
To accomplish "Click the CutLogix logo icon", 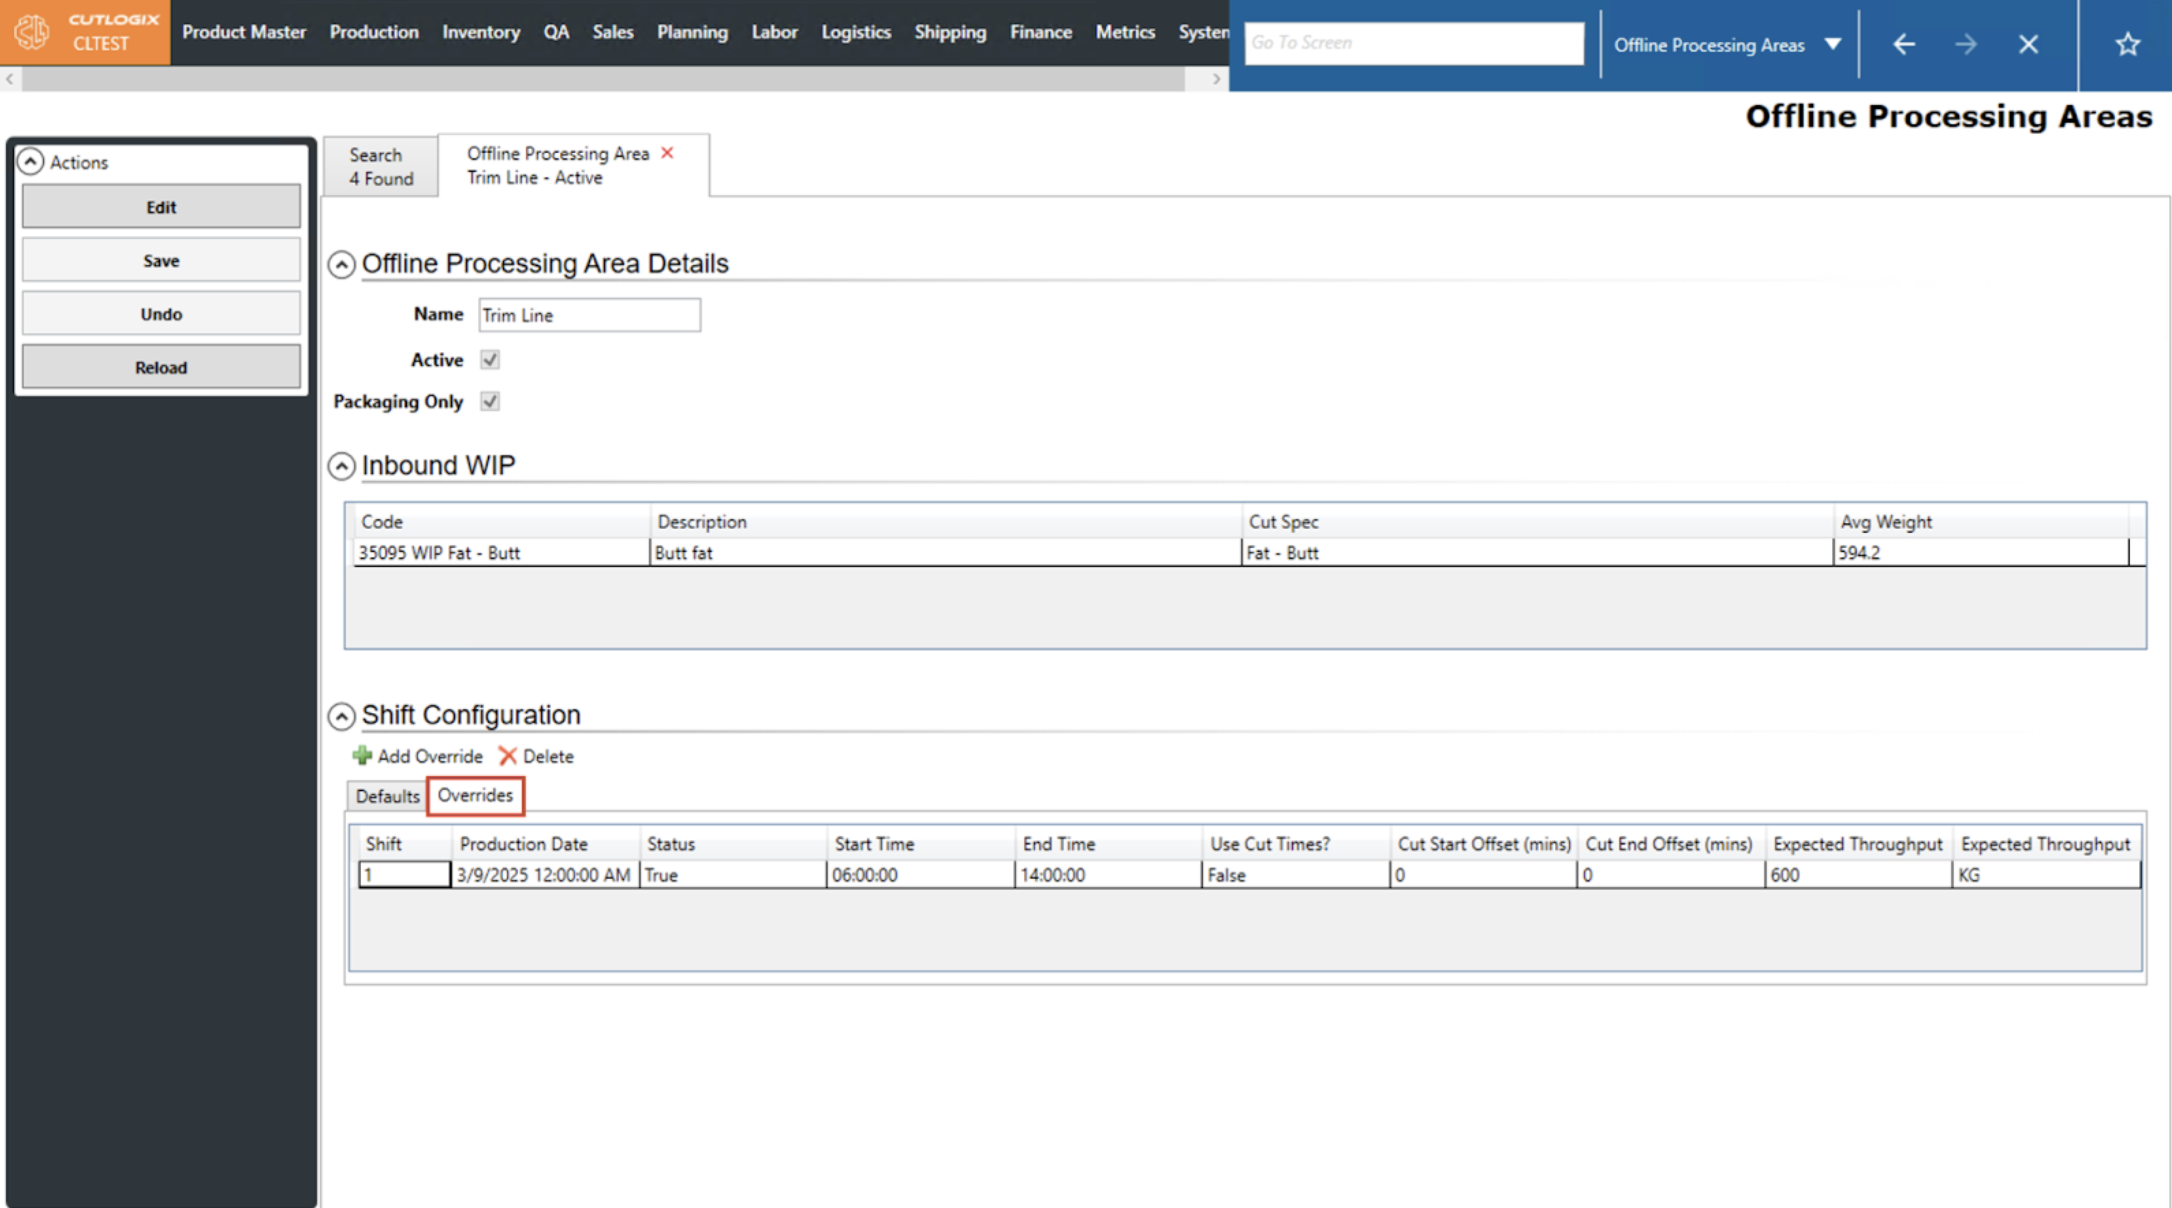I will pyautogui.click(x=32, y=32).
